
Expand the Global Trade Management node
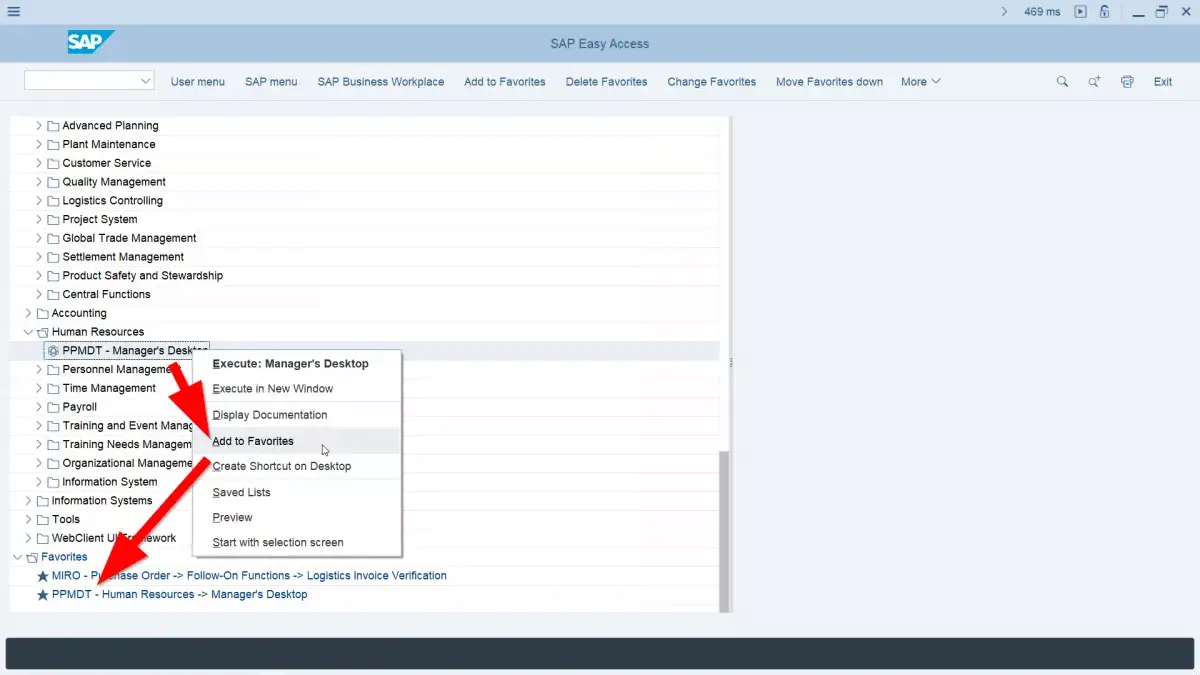pyautogui.click(x=39, y=239)
